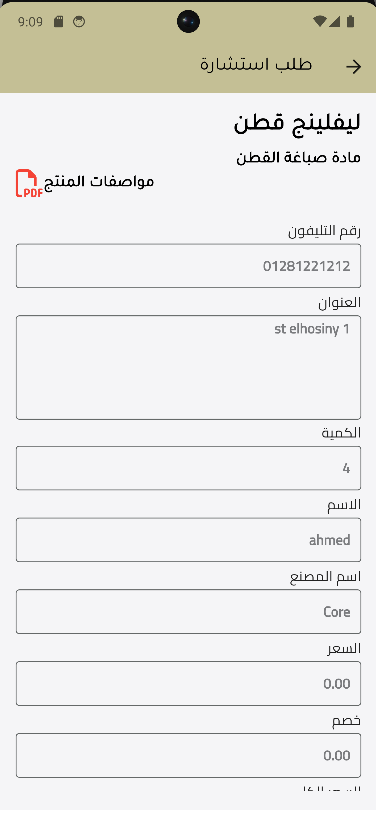Tap the battery icon in status bar
The image size is (376, 819).
point(350,21)
